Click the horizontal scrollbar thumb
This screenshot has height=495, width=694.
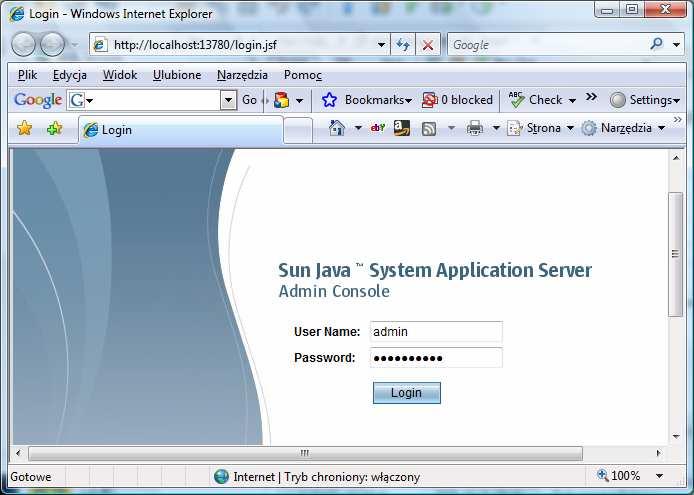[305, 453]
